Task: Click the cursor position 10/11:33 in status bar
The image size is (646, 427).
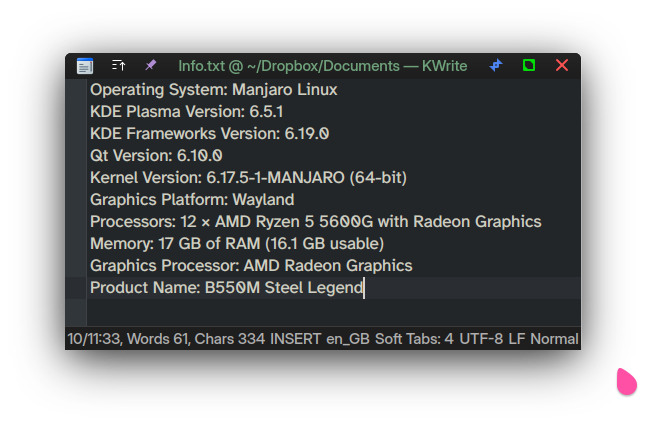Action: point(94,339)
